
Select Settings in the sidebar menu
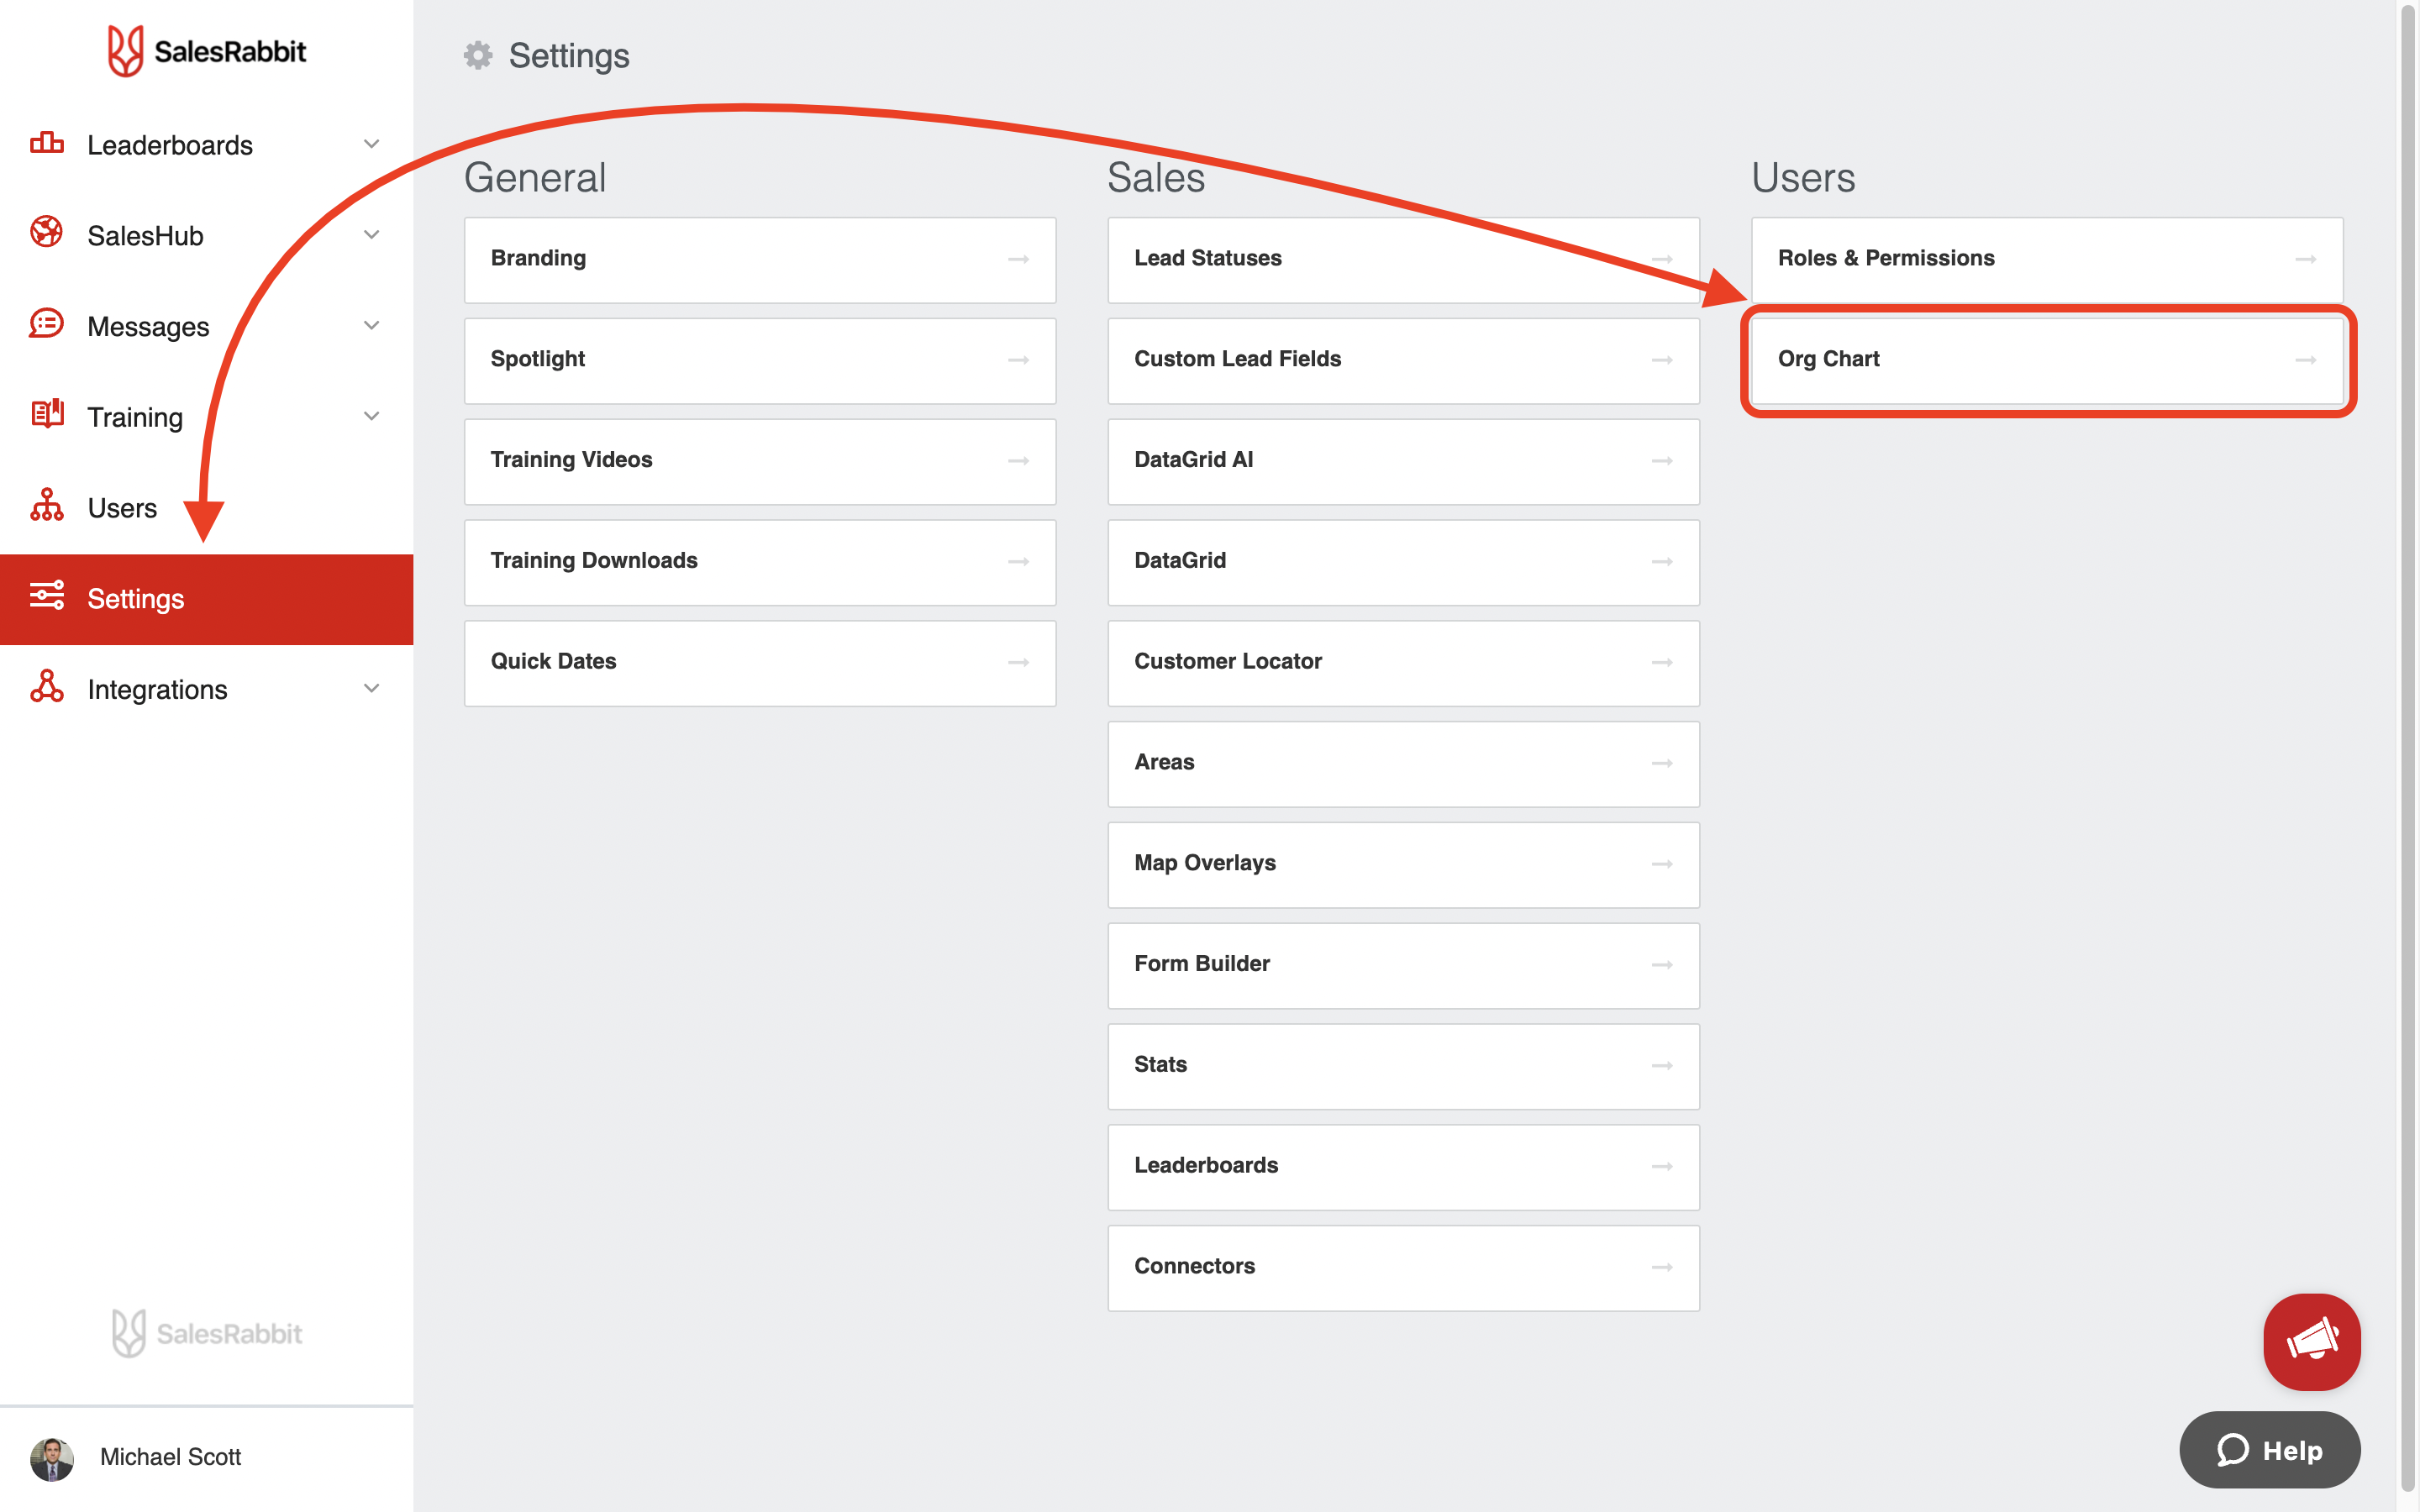206,599
